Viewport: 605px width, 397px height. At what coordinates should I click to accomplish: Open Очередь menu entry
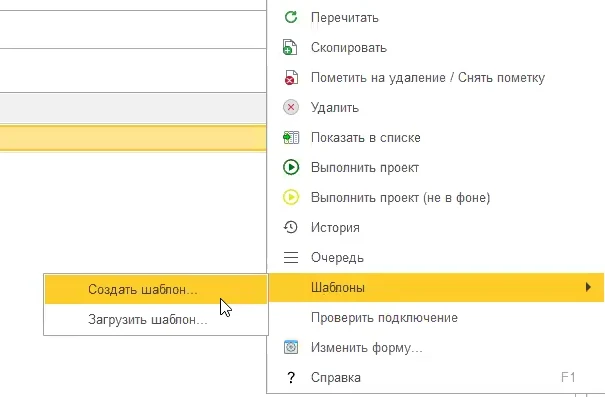435,258
